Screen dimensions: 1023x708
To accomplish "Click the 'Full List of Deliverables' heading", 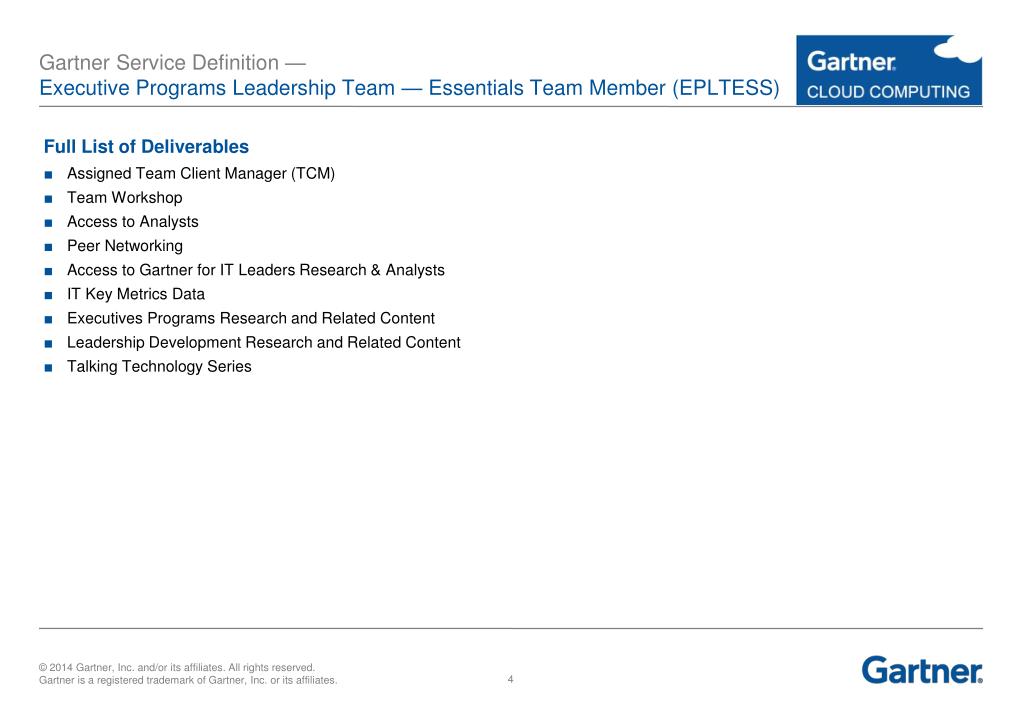I will (146, 146).
